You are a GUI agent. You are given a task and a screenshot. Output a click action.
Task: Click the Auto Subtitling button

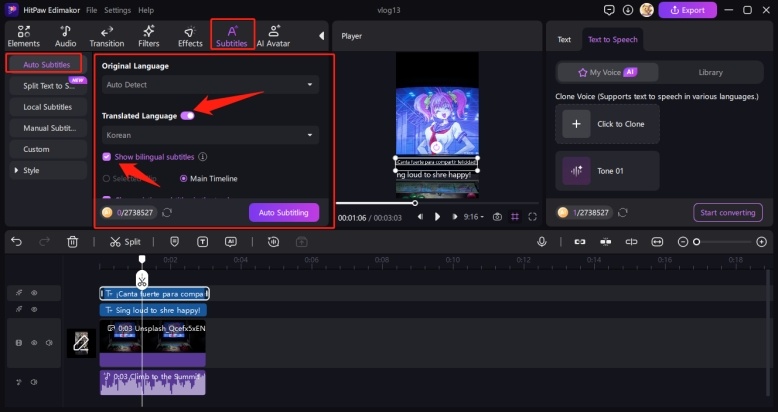point(284,212)
